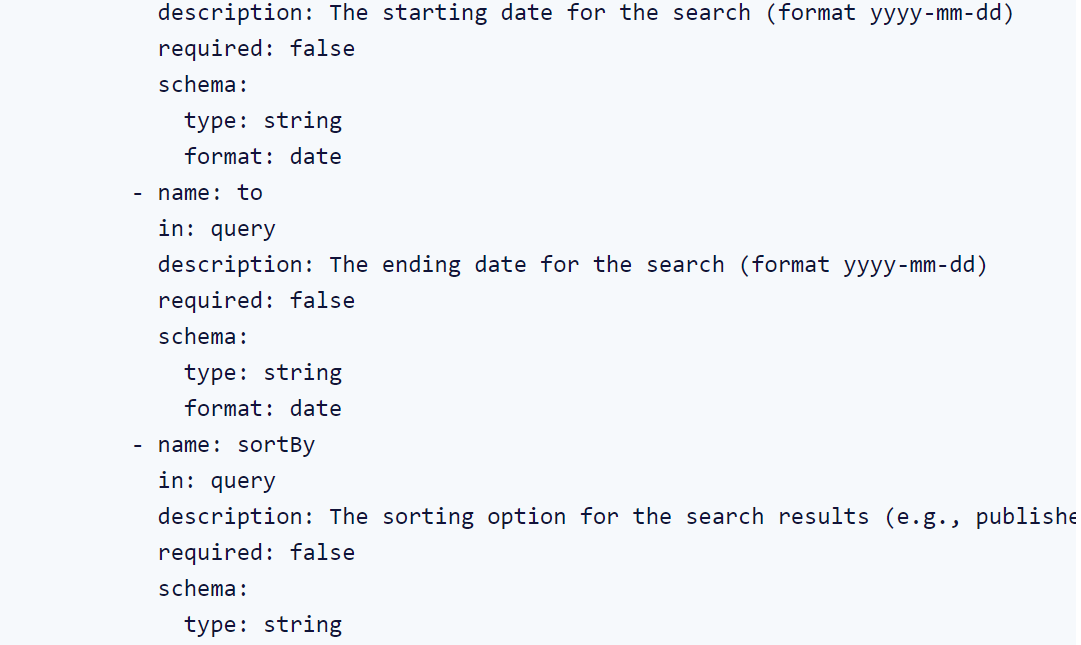The height and width of the screenshot is (645, 1081).
Task: Click the first "schema:" line at top
Action: [203, 85]
